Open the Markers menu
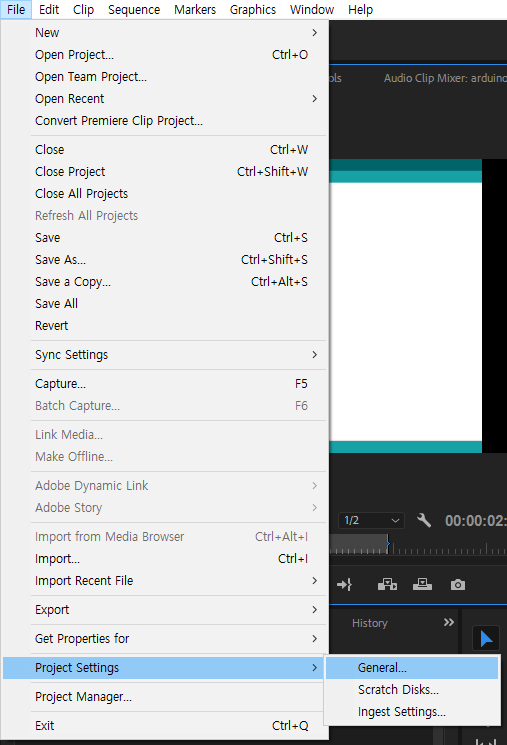 pos(195,10)
